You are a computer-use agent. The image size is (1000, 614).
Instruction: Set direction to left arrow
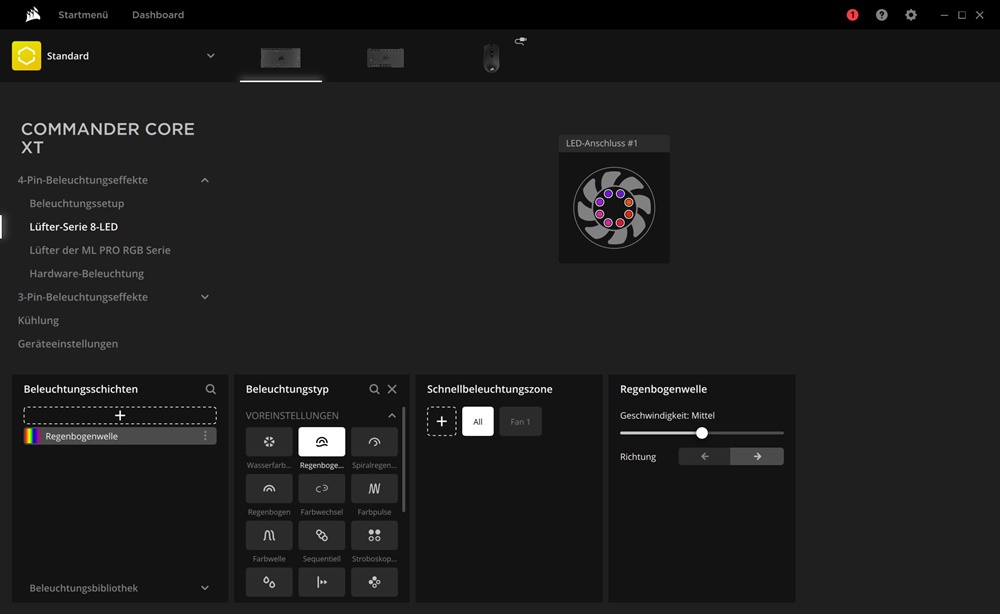click(x=704, y=456)
